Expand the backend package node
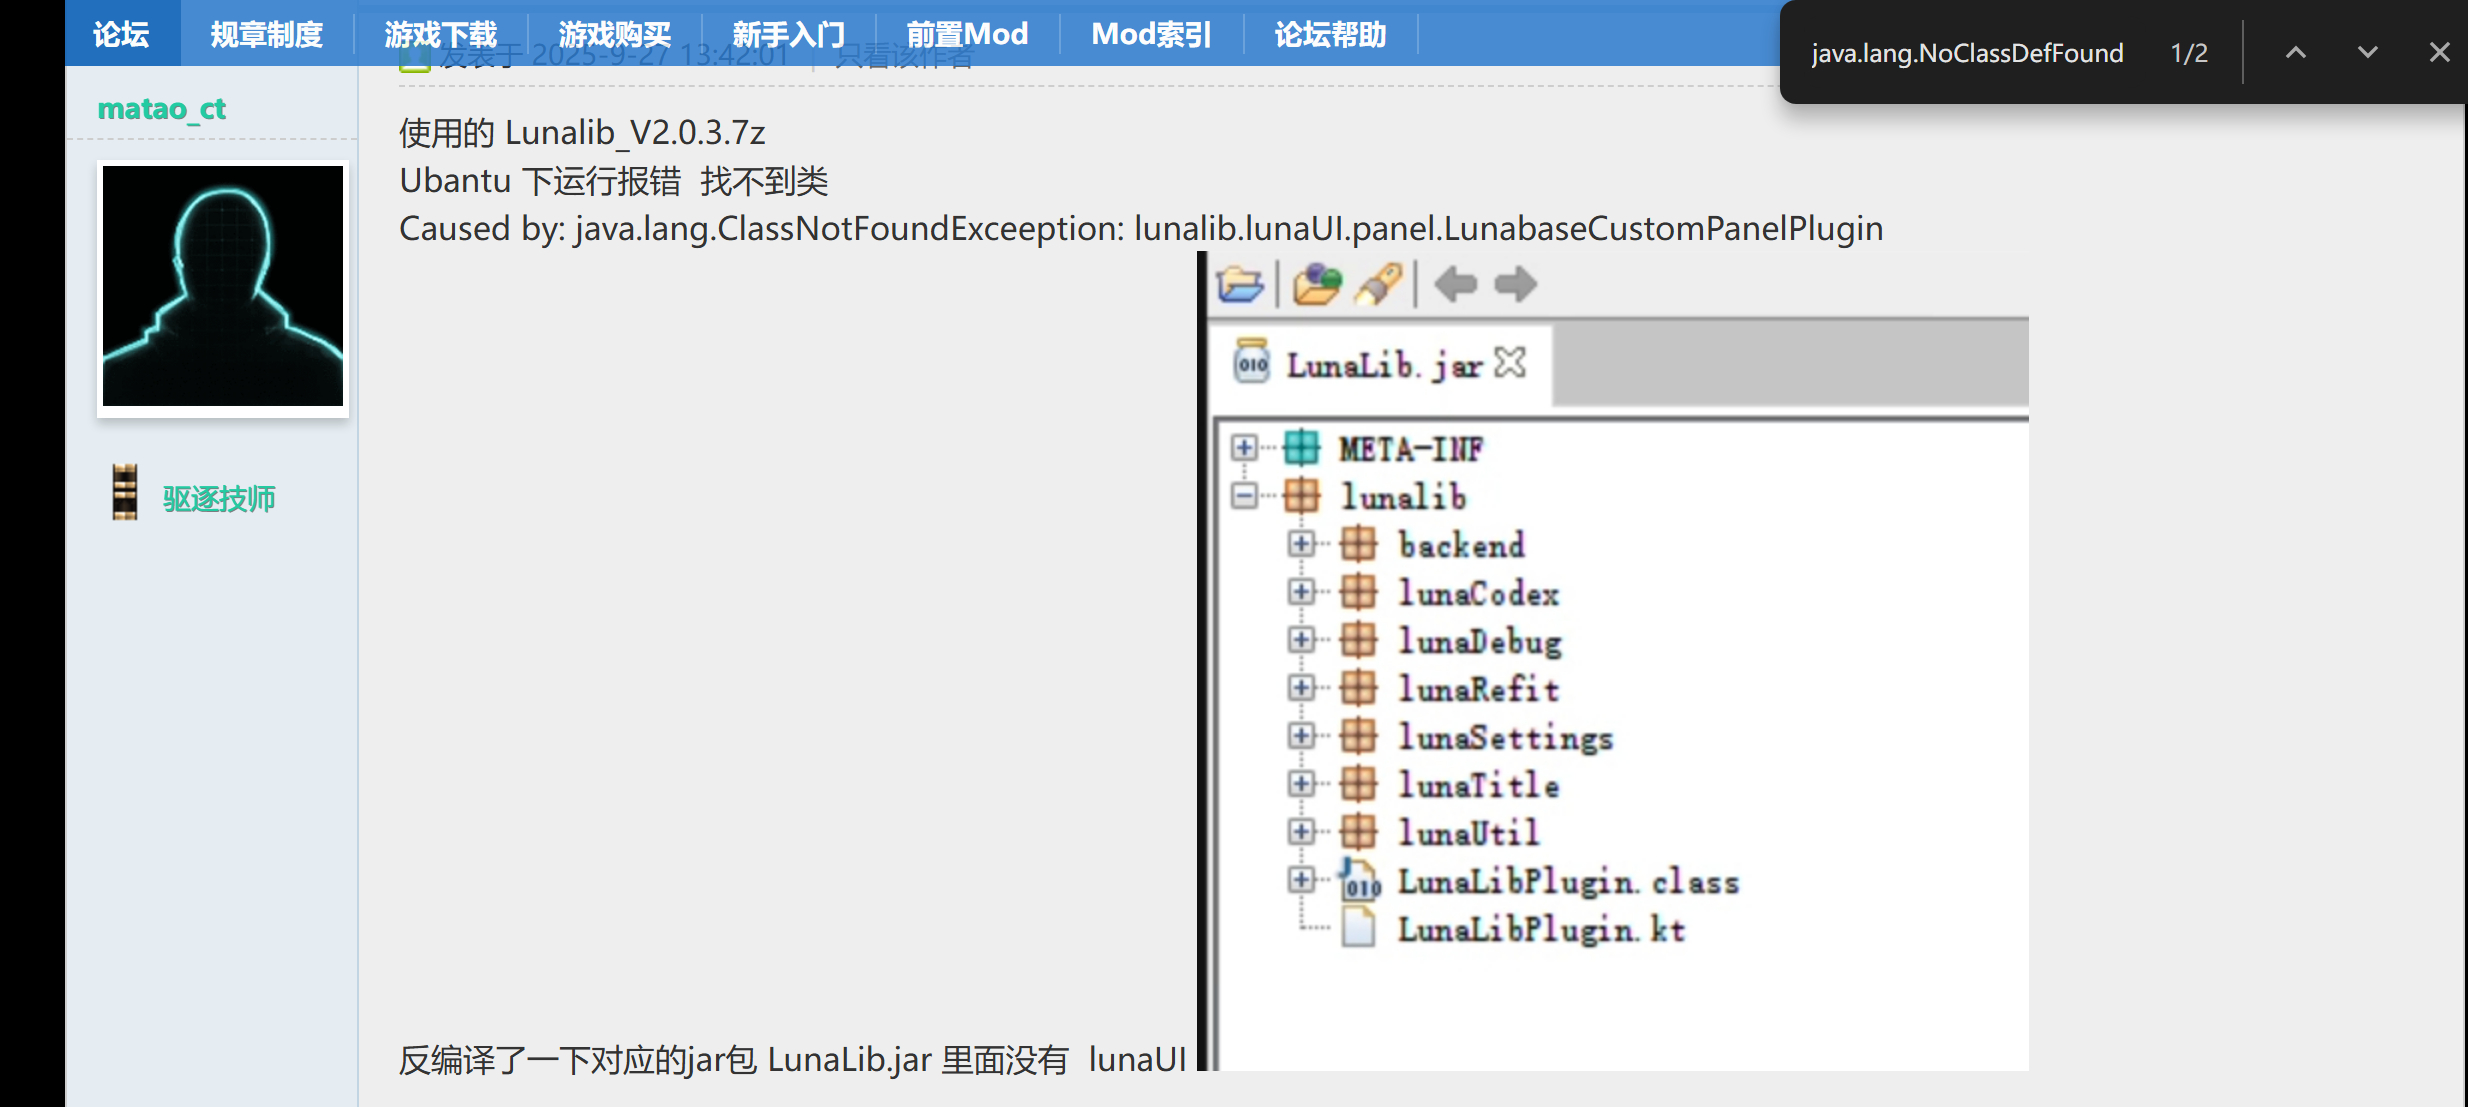This screenshot has height=1107, width=2468. [x=1302, y=544]
